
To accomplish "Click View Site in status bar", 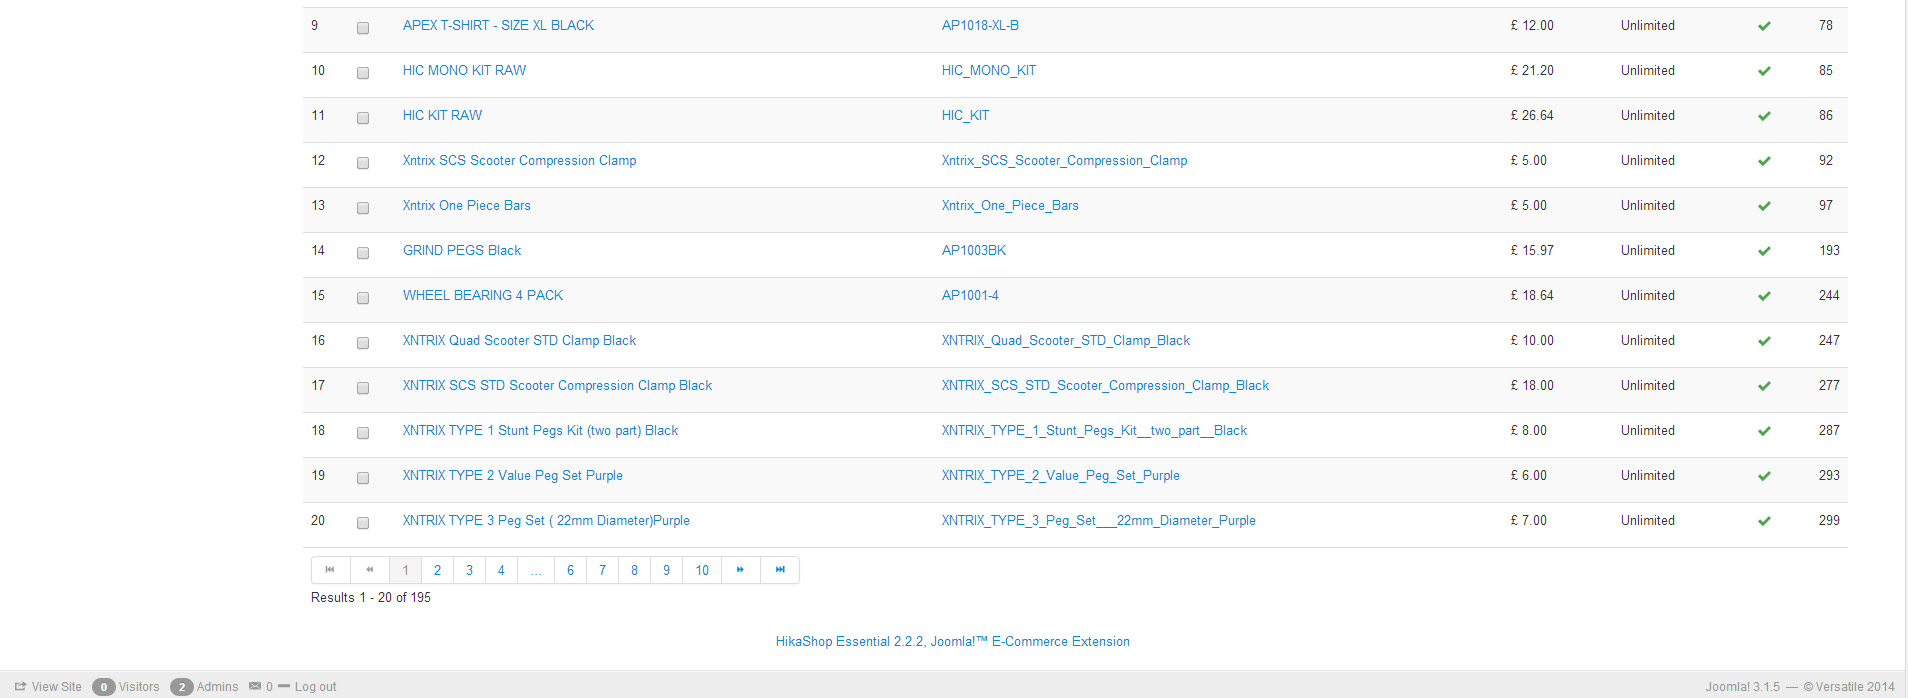I will [49, 686].
